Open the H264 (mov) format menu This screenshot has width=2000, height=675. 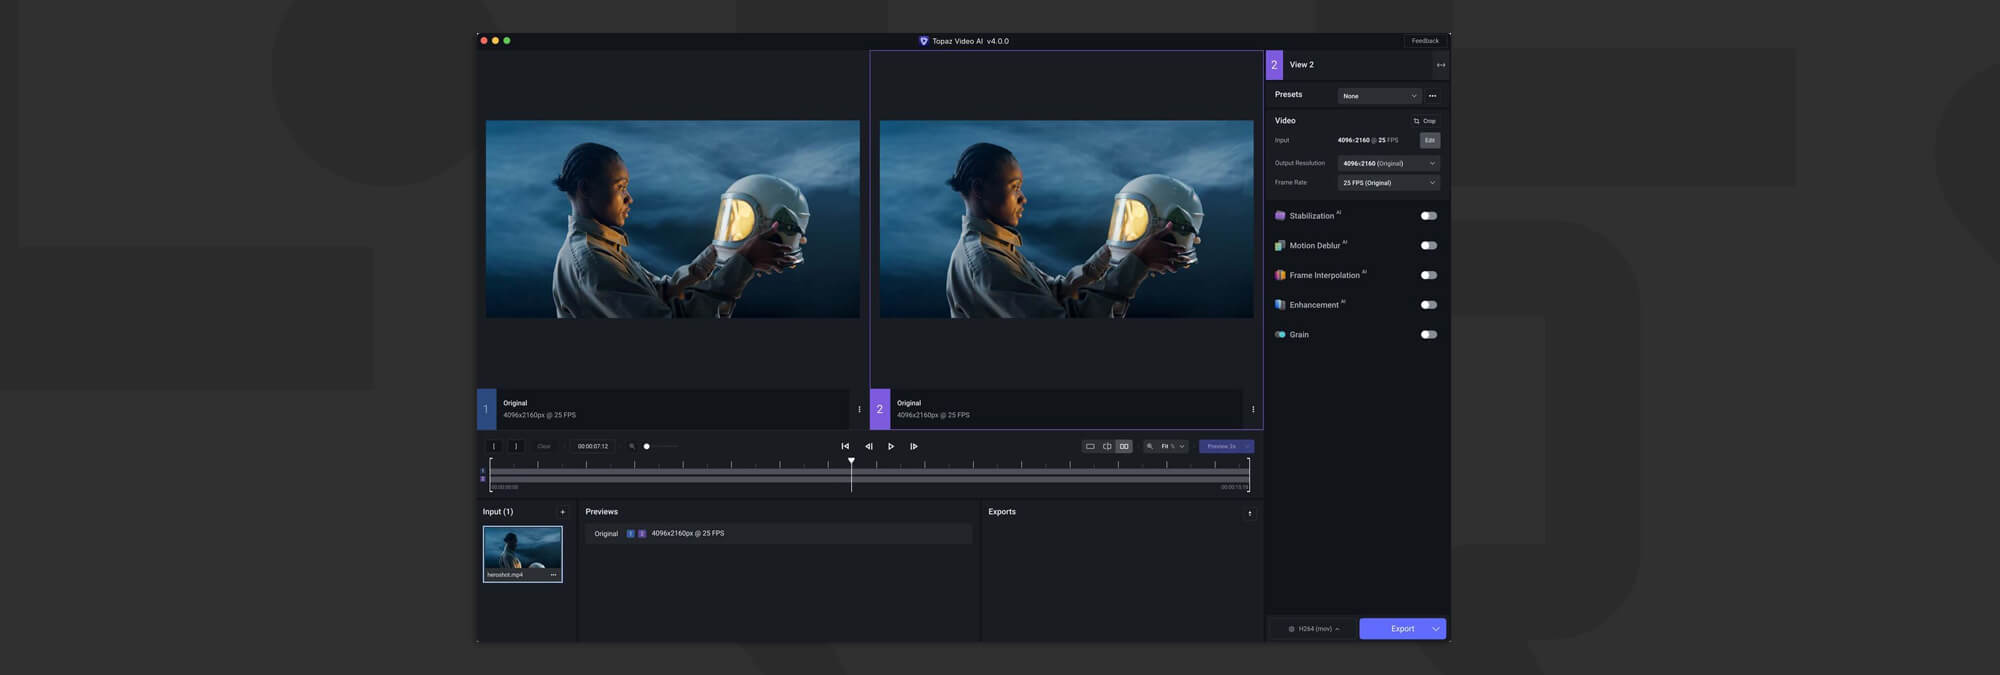click(x=1313, y=629)
